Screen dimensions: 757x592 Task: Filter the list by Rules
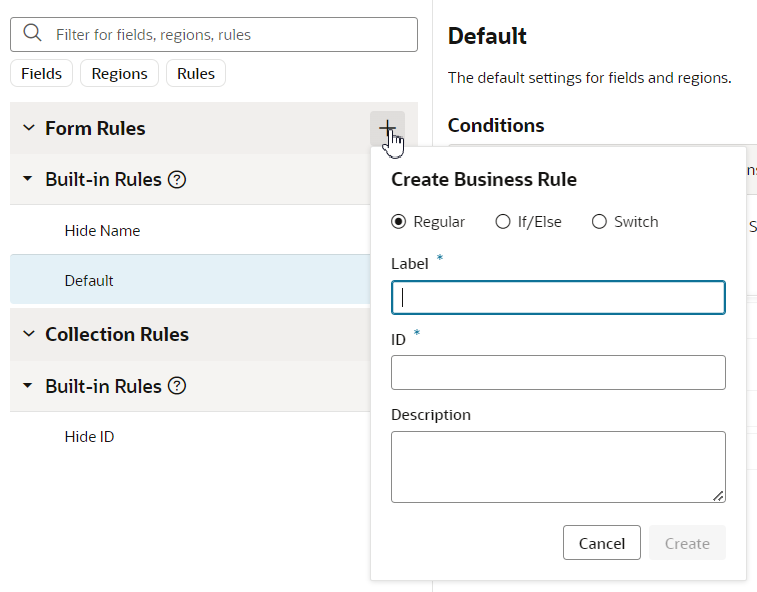[196, 73]
